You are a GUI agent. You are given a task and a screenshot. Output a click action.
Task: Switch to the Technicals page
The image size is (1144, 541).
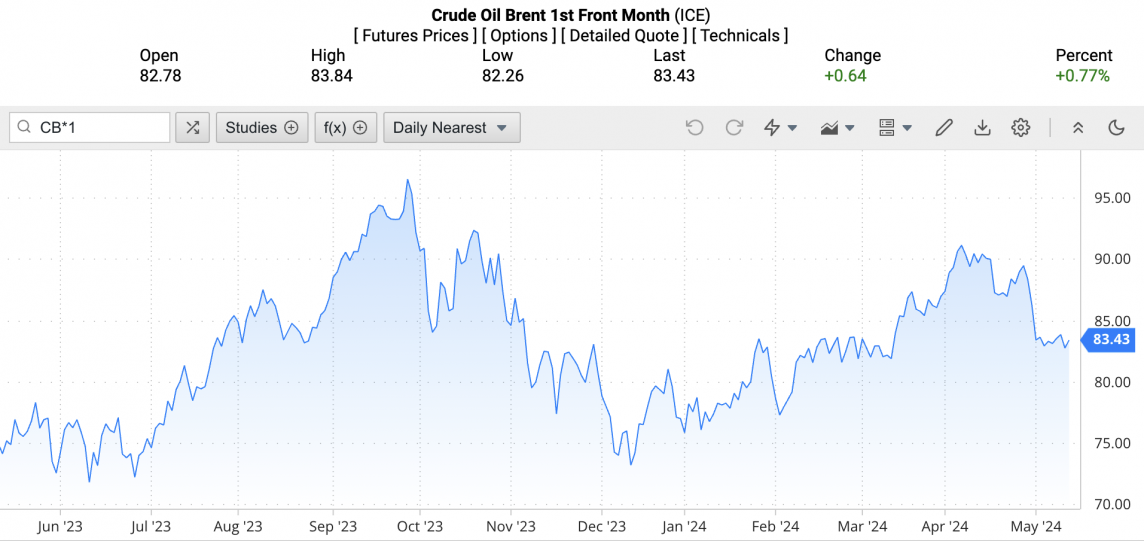[740, 36]
